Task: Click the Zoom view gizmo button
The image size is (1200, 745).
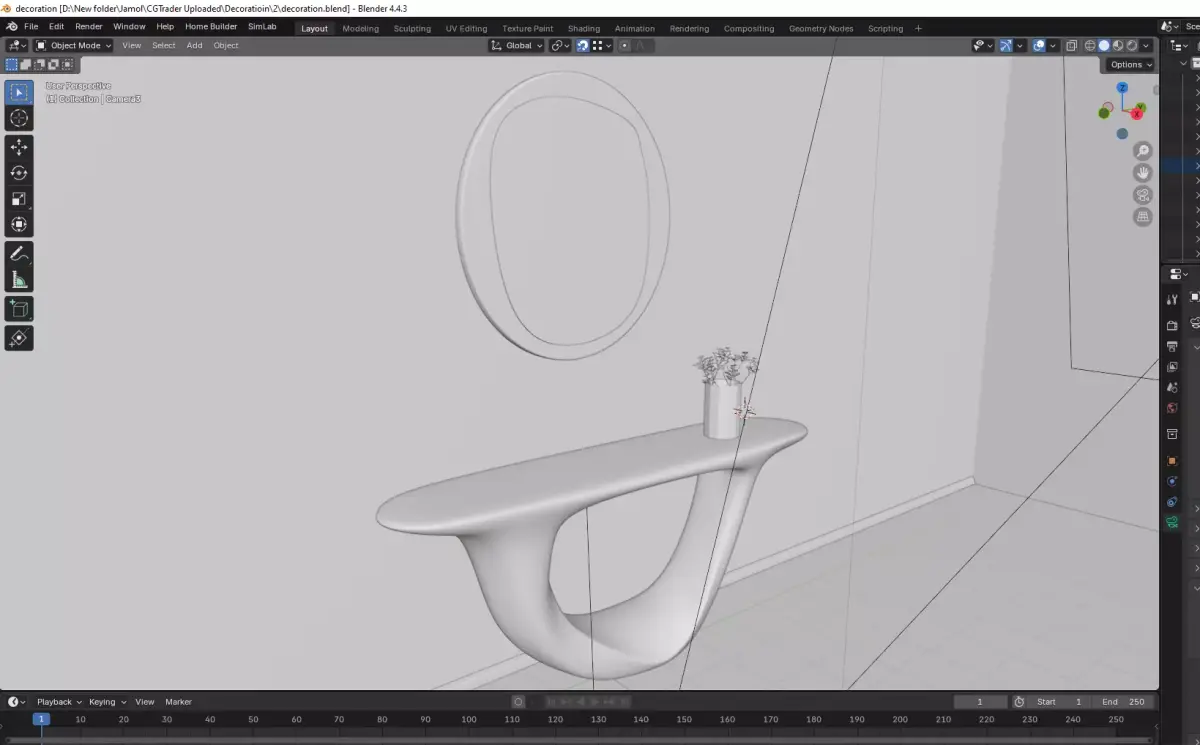Action: (x=1143, y=151)
